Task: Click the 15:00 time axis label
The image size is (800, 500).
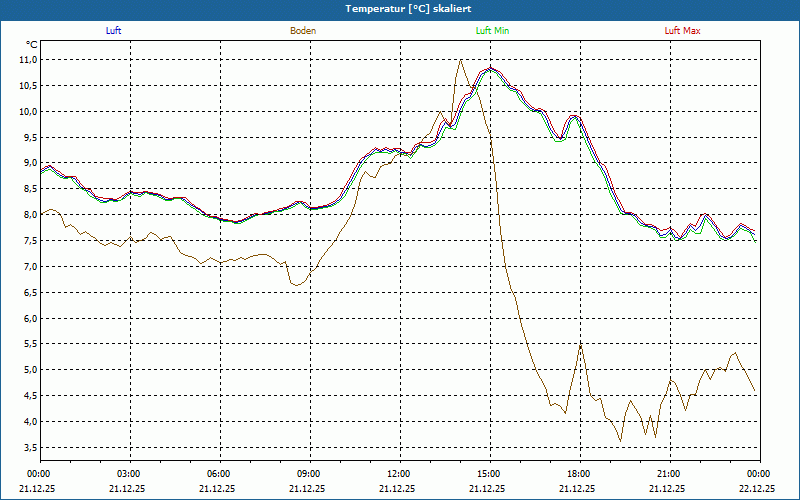Action: 490,474
